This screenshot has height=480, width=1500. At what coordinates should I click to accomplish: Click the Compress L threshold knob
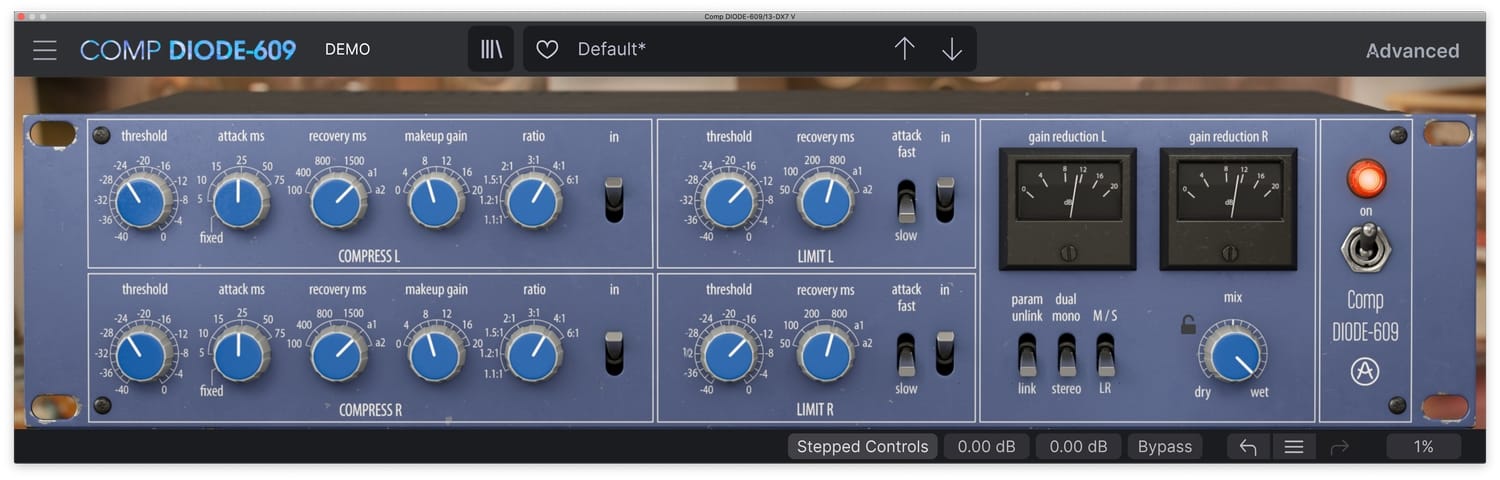(x=140, y=200)
